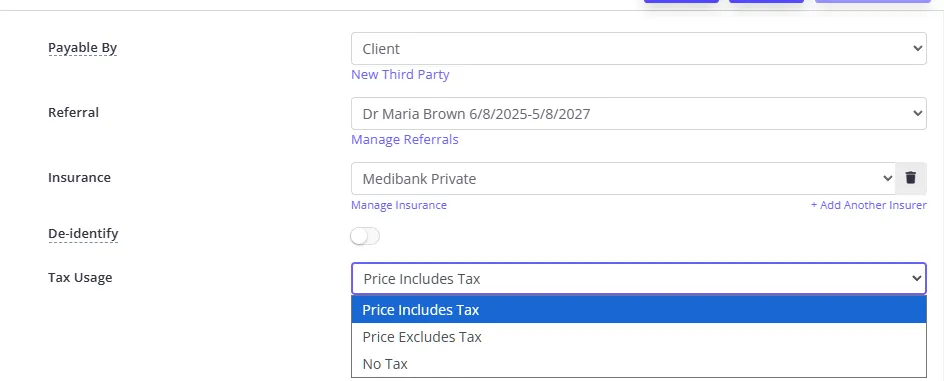Click the Insurance field label
Image resolution: width=944 pixels, height=381 pixels.
click(79, 178)
